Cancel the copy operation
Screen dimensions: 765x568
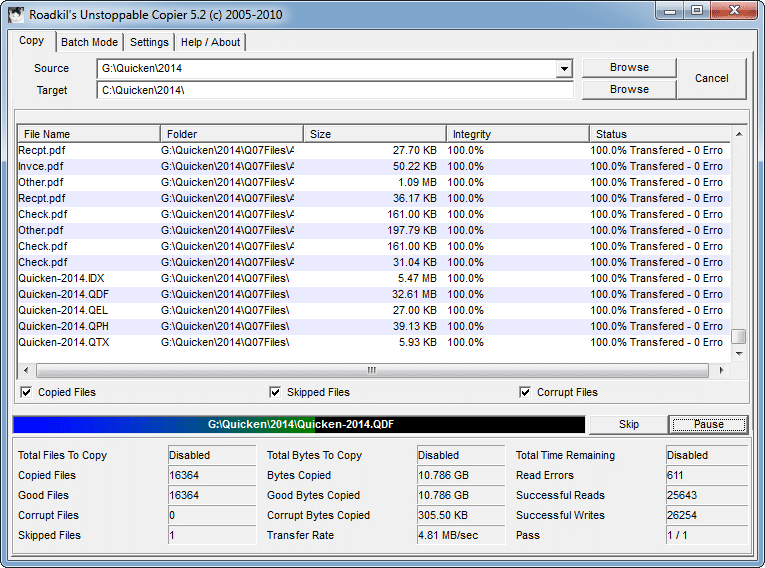(x=711, y=79)
